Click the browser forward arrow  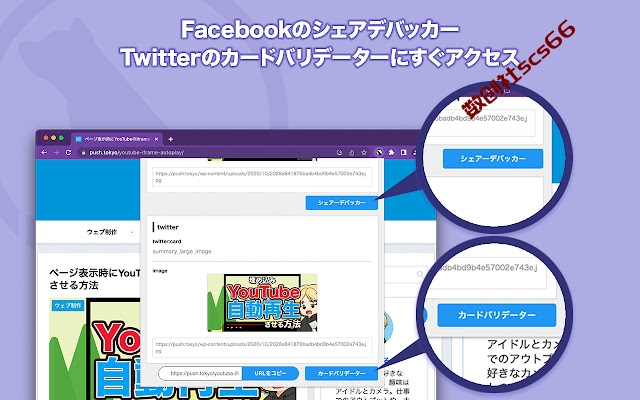(56, 152)
